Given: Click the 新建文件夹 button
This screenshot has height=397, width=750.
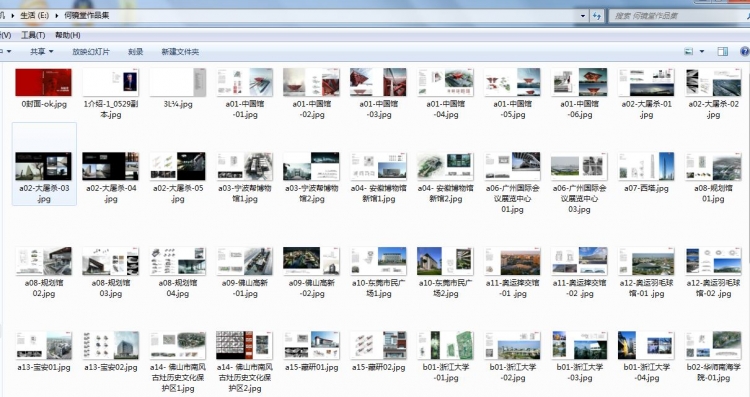Looking at the screenshot, I should tap(180, 52).
